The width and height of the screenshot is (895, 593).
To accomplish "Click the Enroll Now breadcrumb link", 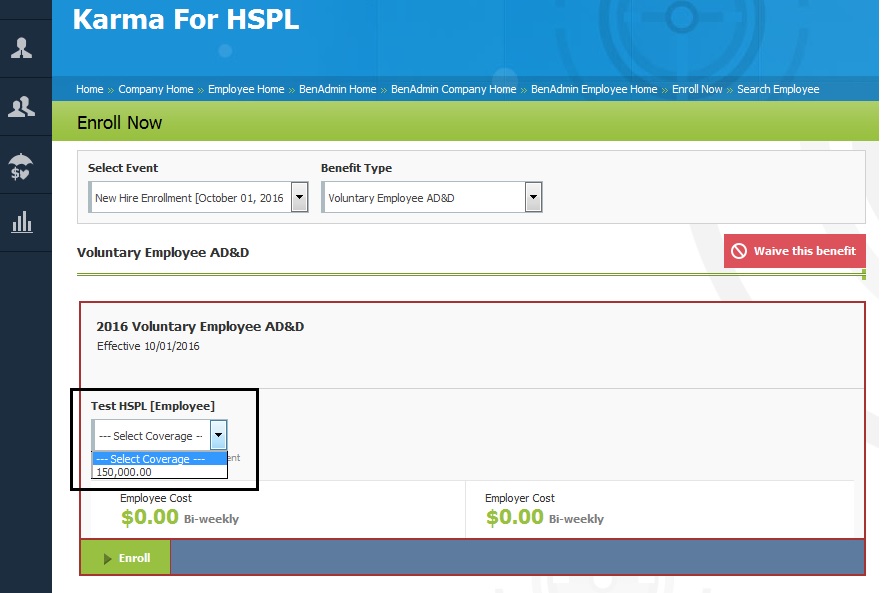I will click(x=697, y=89).
